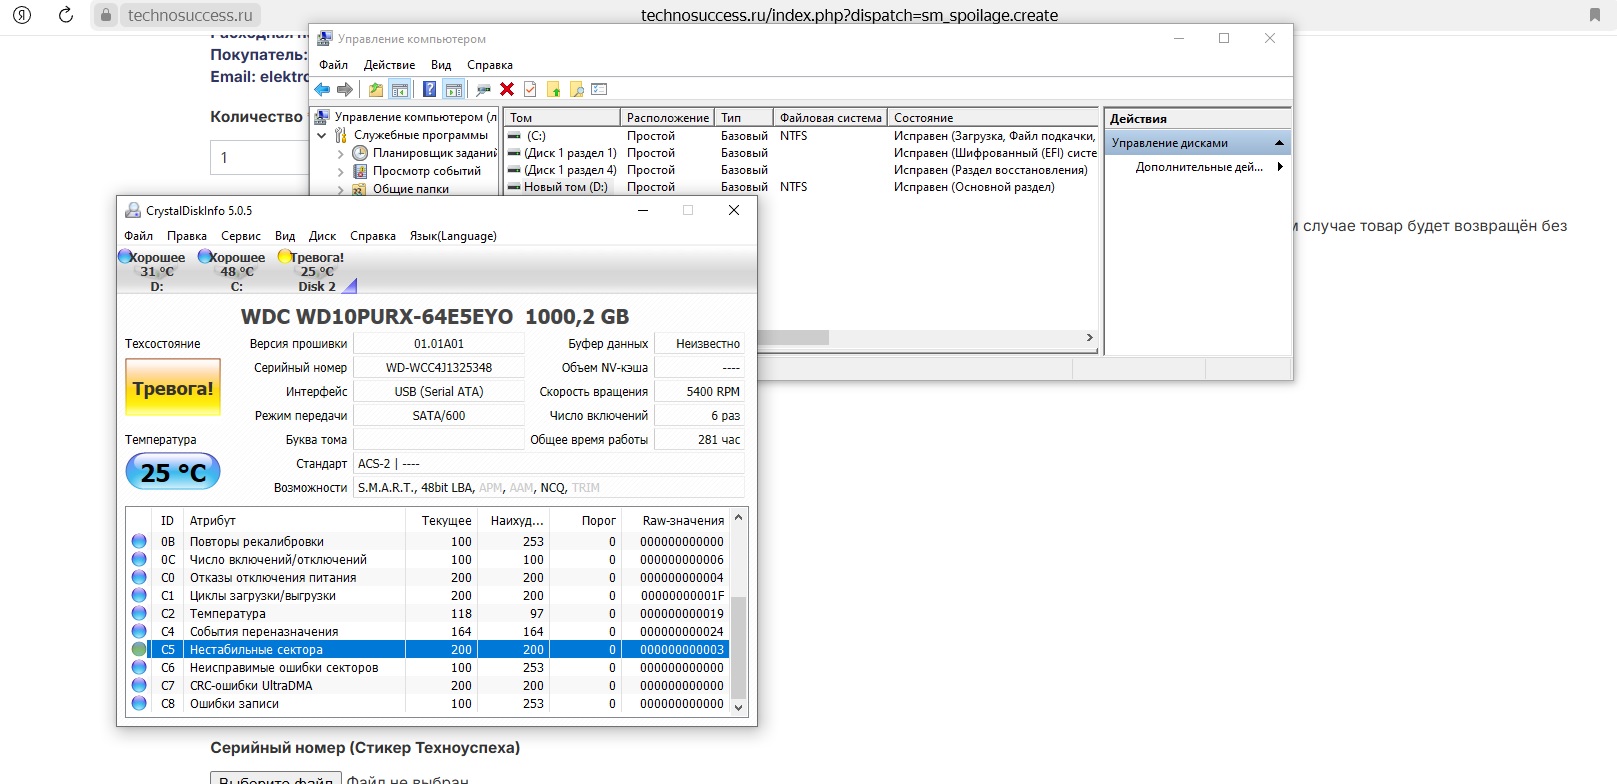Click serial number field WD-WCC4J1325348
1617x784 pixels.
439,368
